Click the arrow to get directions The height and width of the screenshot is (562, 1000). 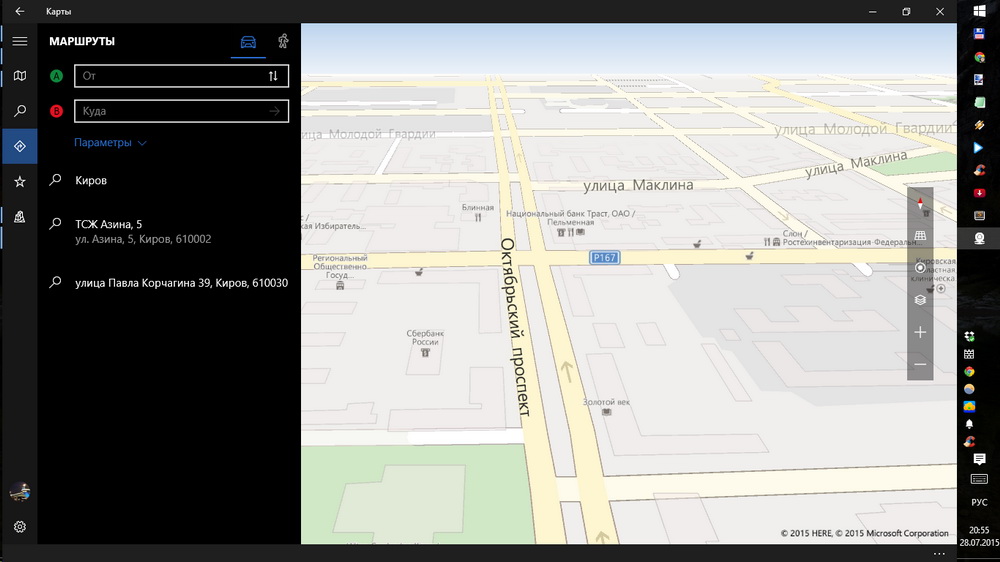pyautogui.click(x=274, y=111)
